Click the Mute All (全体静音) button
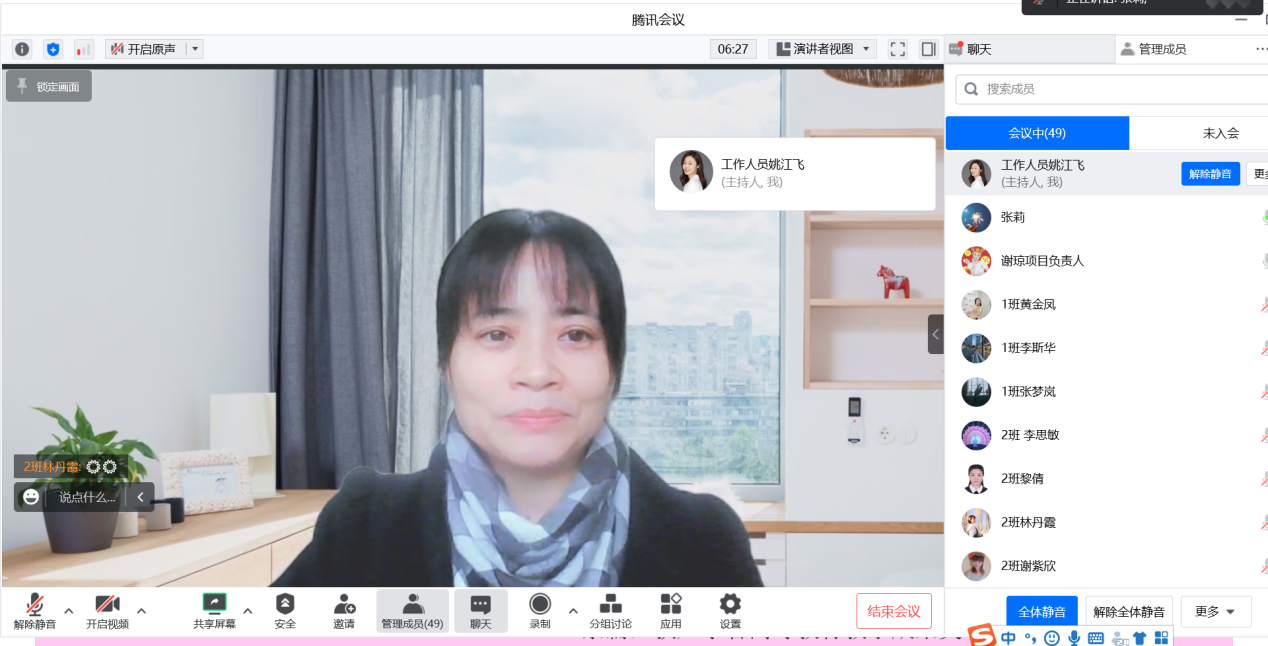 pos(1041,611)
